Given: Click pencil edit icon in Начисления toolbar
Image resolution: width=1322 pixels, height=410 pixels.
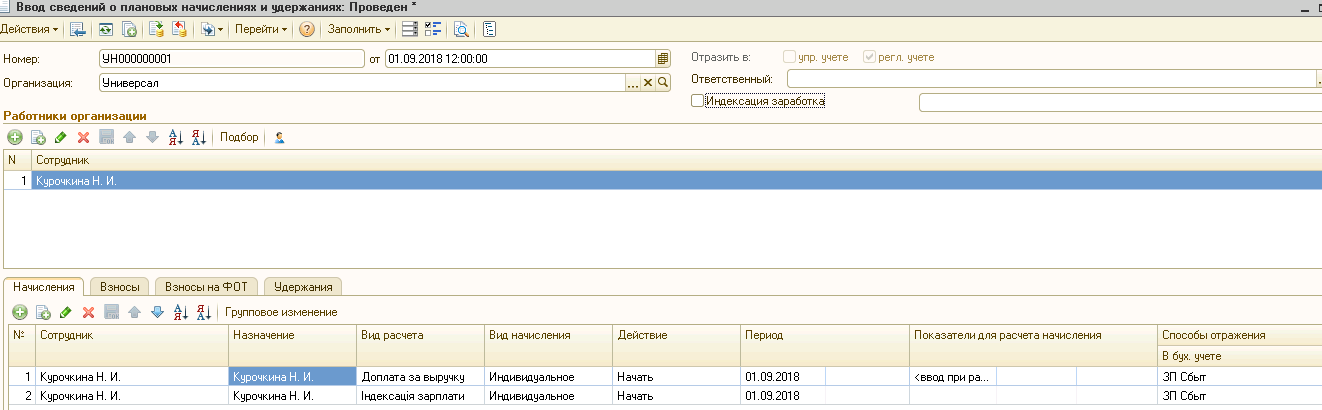Looking at the screenshot, I should pyautogui.click(x=66, y=312).
